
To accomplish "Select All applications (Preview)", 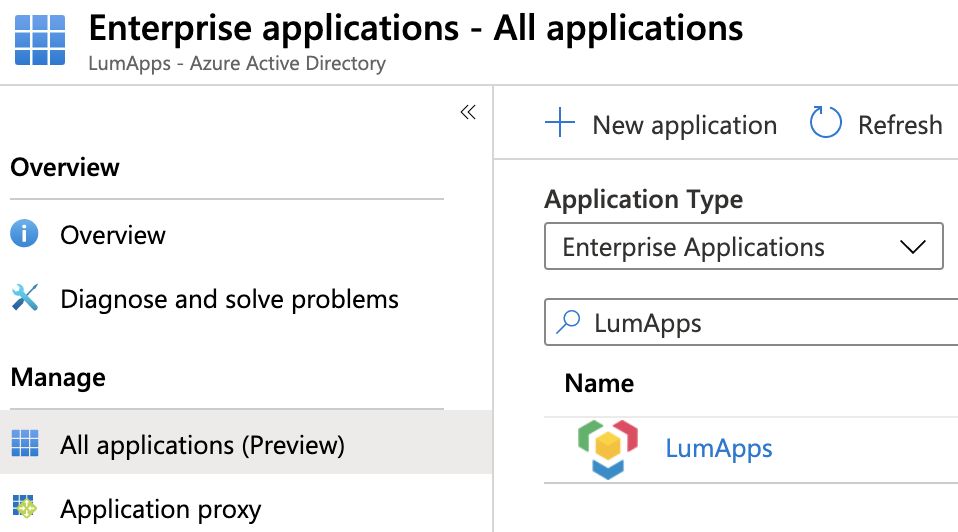I will pyautogui.click(x=246, y=444).
